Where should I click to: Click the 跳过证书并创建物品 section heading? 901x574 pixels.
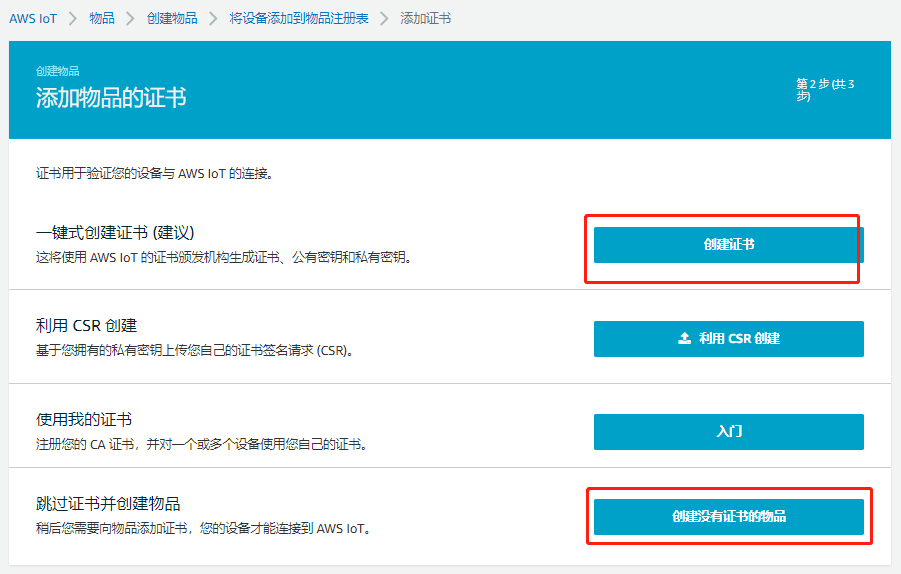pyautogui.click(x=107, y=503)
